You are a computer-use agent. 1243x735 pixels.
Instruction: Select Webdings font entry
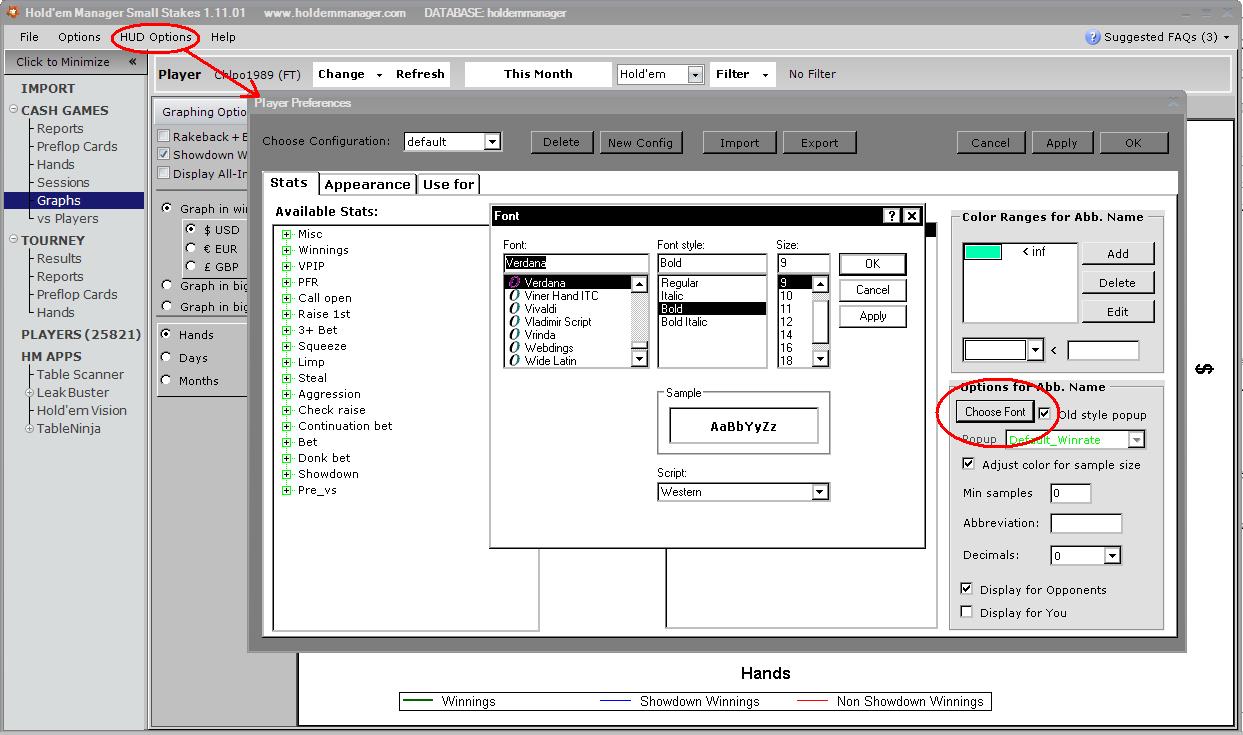click(567, 348)
